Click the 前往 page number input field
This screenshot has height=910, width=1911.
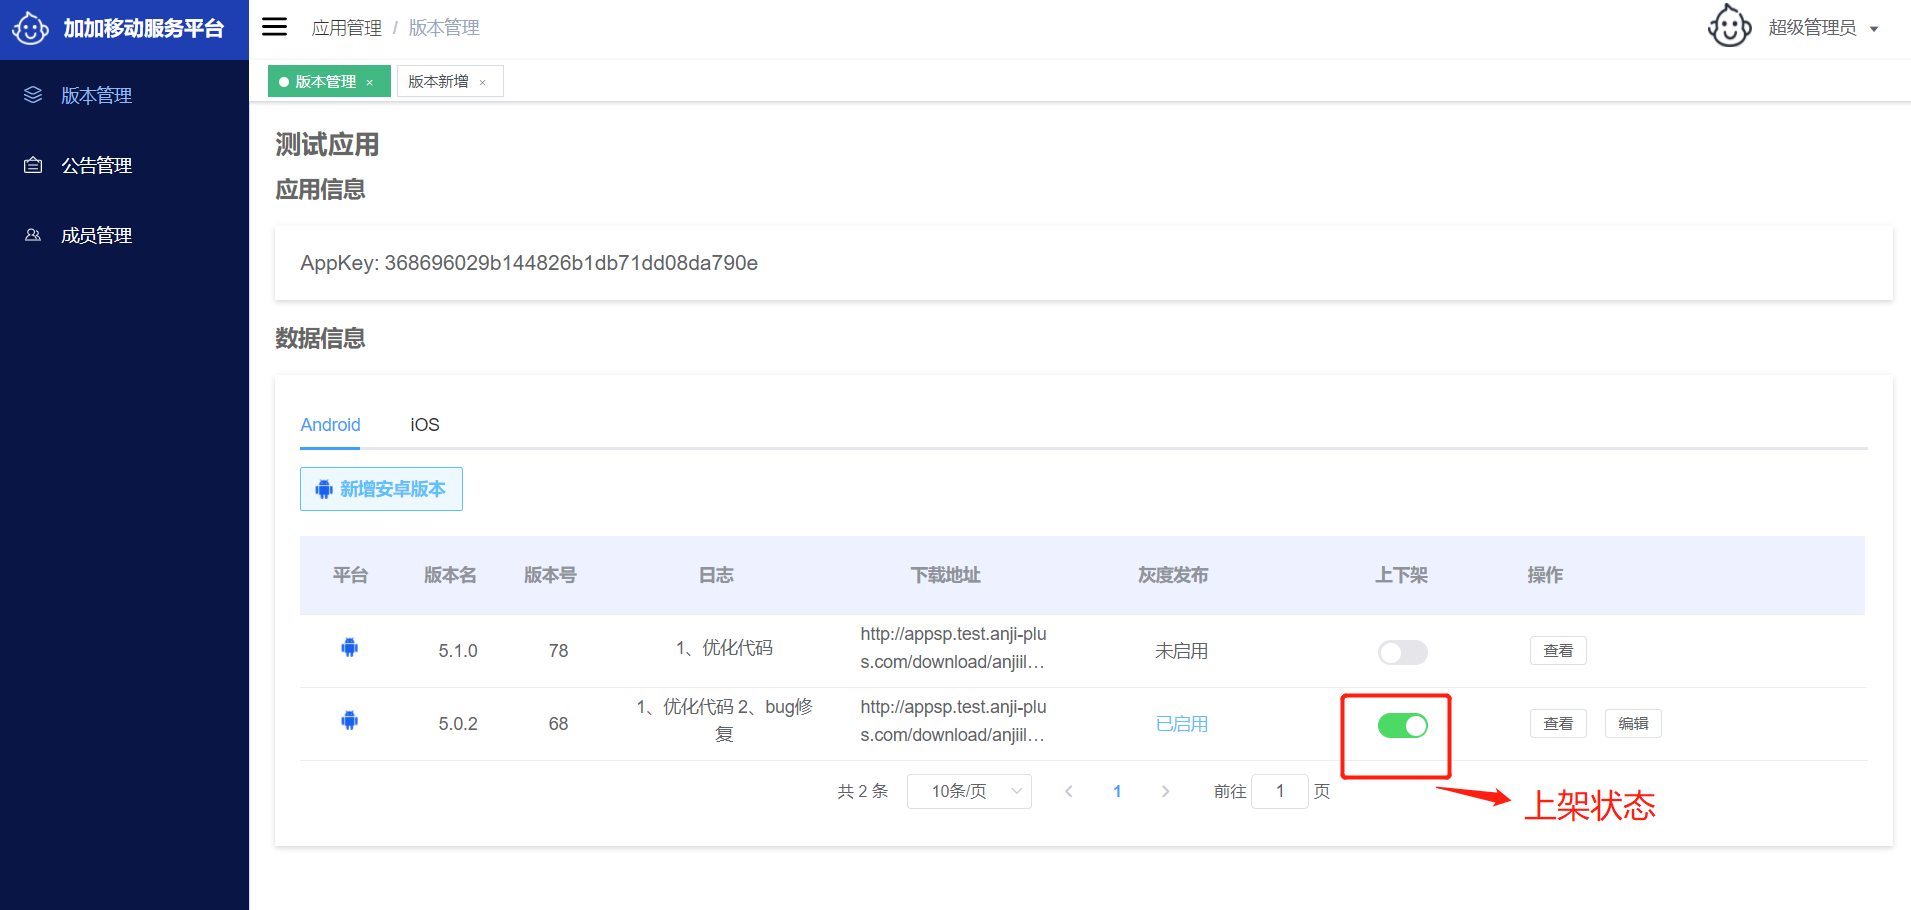tap(1279, 791)
